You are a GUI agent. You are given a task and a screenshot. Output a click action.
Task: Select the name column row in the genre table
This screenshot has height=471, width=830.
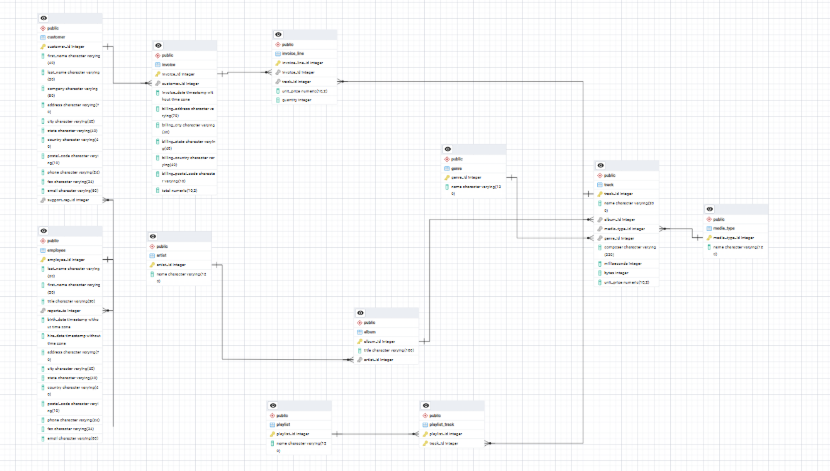[474, 190]
